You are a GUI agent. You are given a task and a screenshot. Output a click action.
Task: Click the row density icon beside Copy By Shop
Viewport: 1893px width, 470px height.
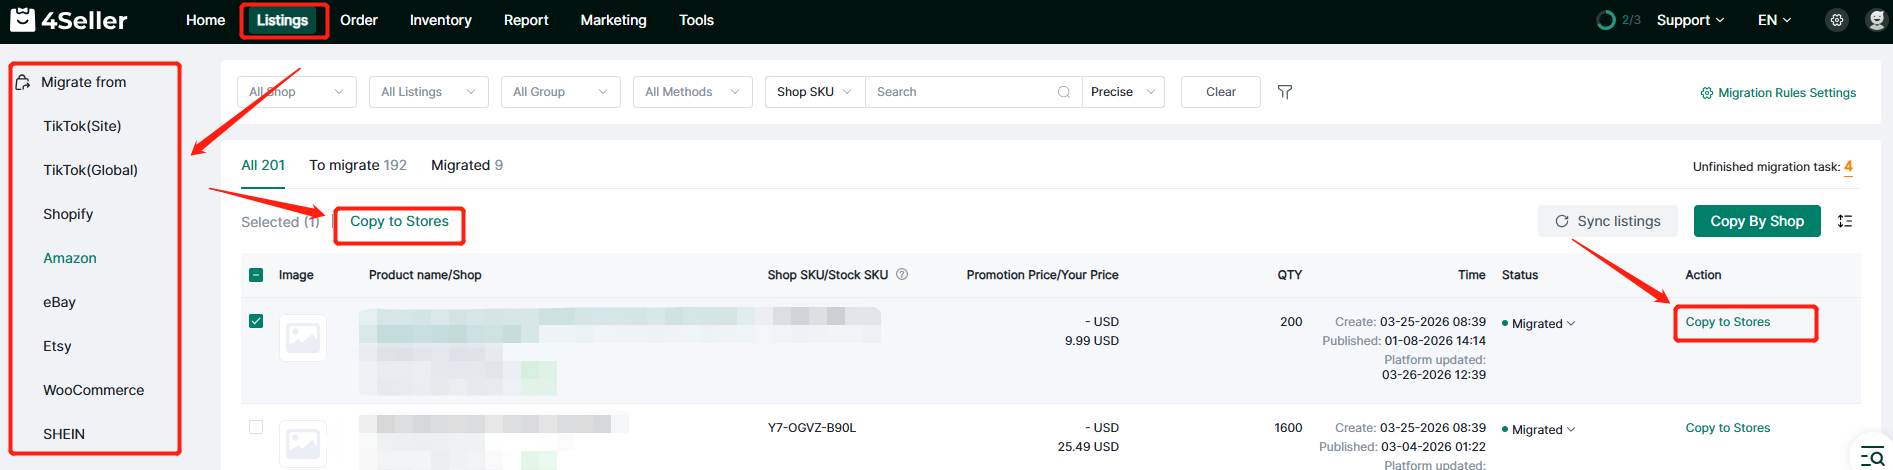point(1845,221)
